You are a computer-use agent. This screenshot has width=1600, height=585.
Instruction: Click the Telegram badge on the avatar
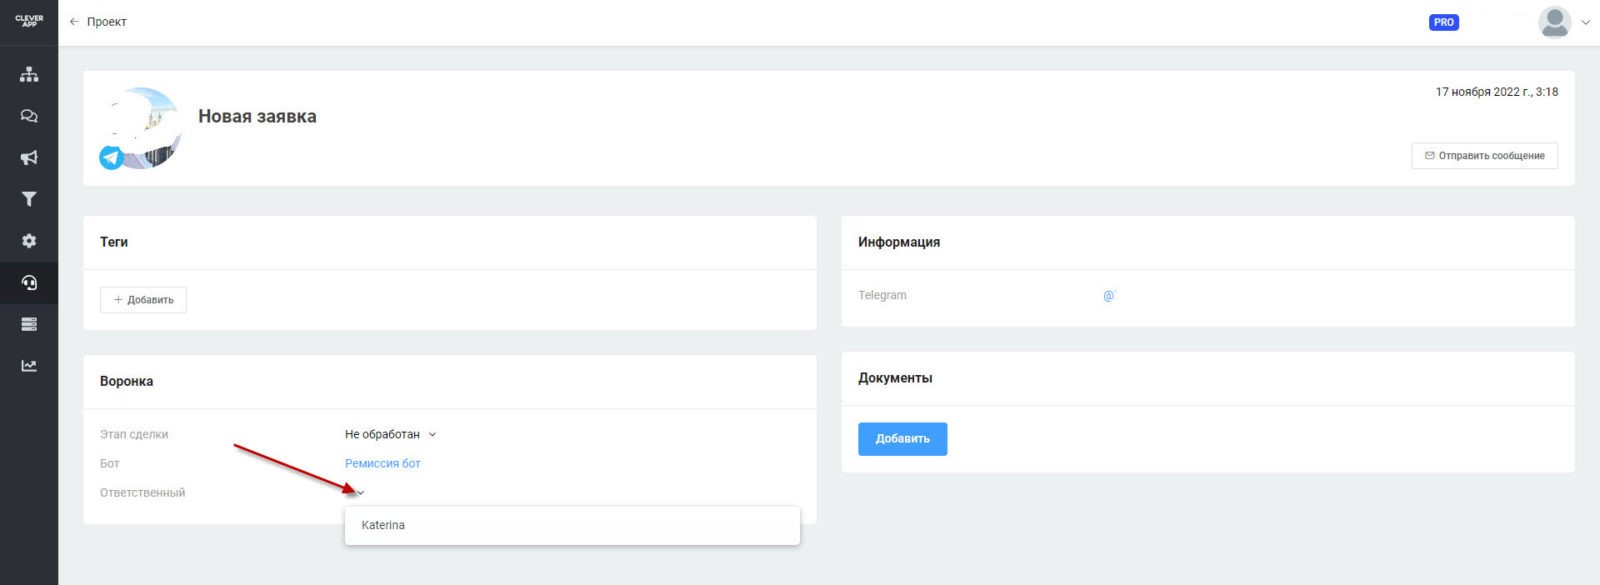[111, 158]
